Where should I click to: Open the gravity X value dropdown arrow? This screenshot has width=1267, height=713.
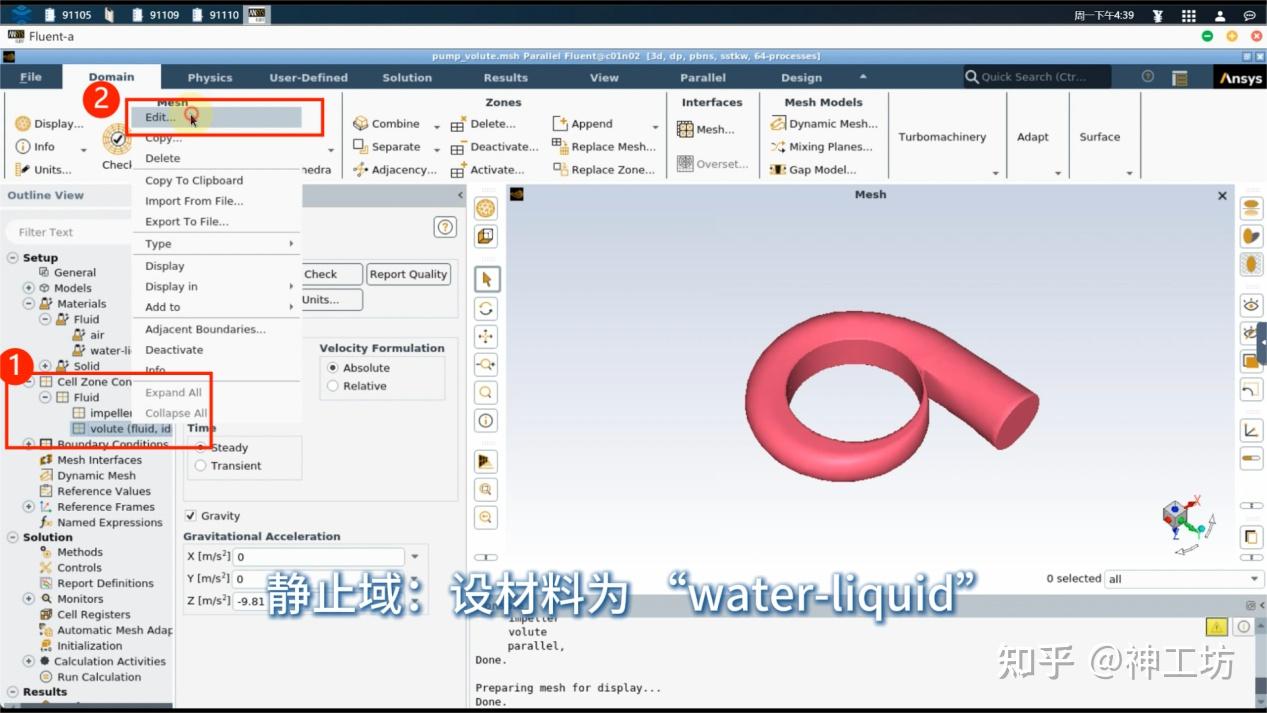[x=415, y=557]
